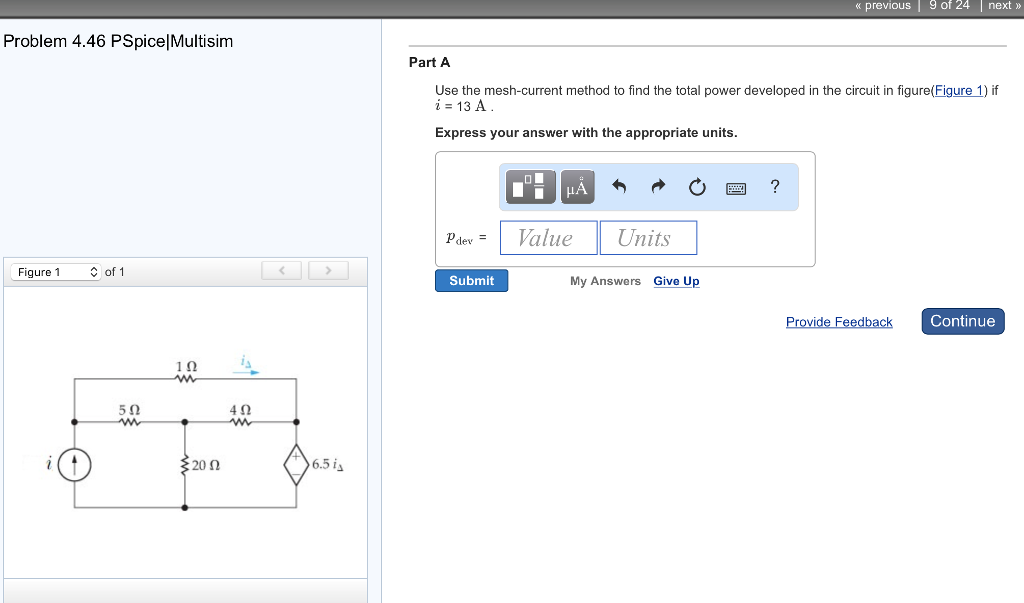Navigate to the previous problem
This screenshot has width=1024, height=603.
click(x=881, y=5)
